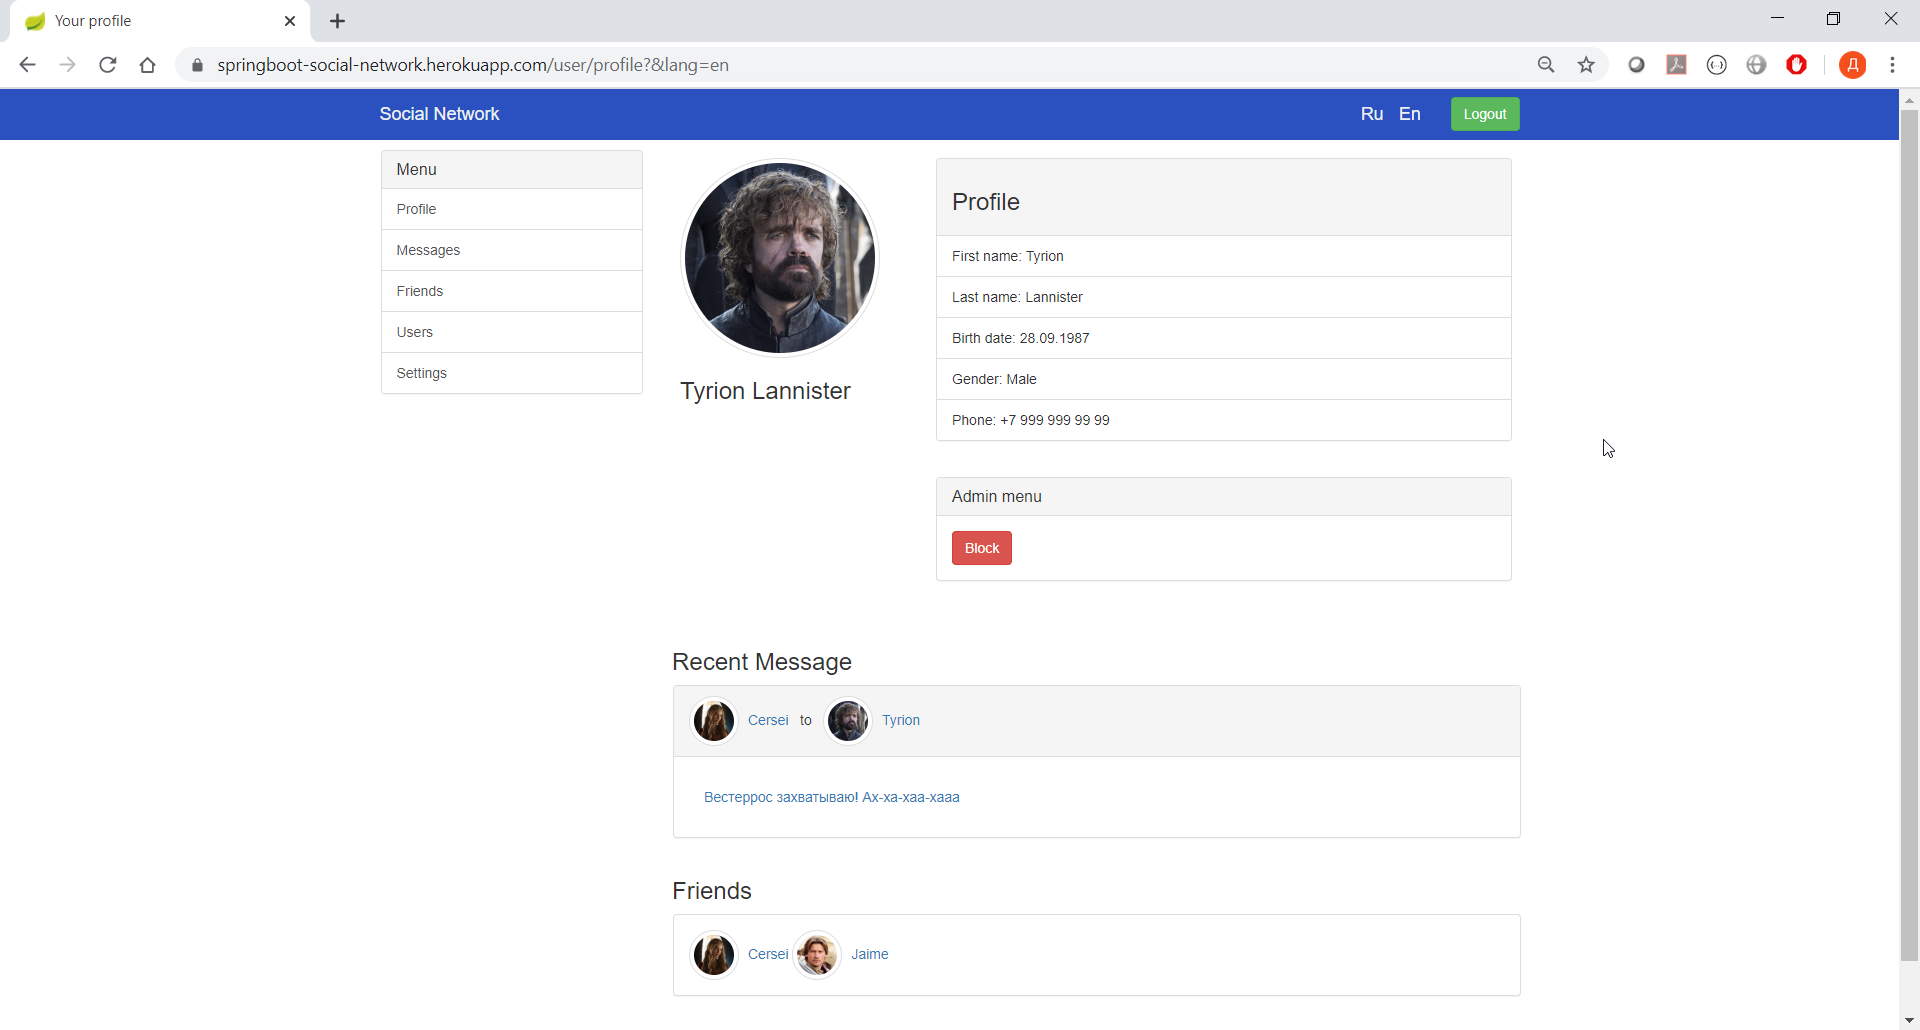Click the green Logout button
This screenshot has height=1030, width=1920.
click(1485, 114)
